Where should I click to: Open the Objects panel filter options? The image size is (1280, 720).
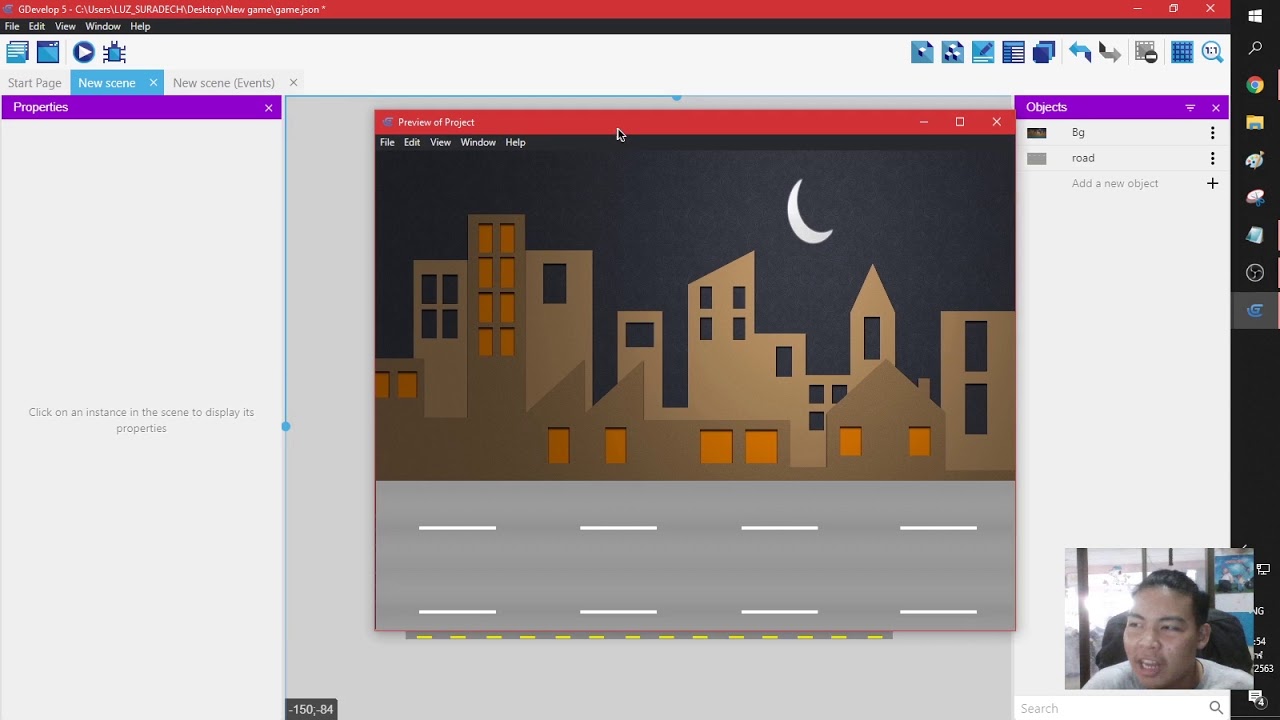pos(1190,108)
